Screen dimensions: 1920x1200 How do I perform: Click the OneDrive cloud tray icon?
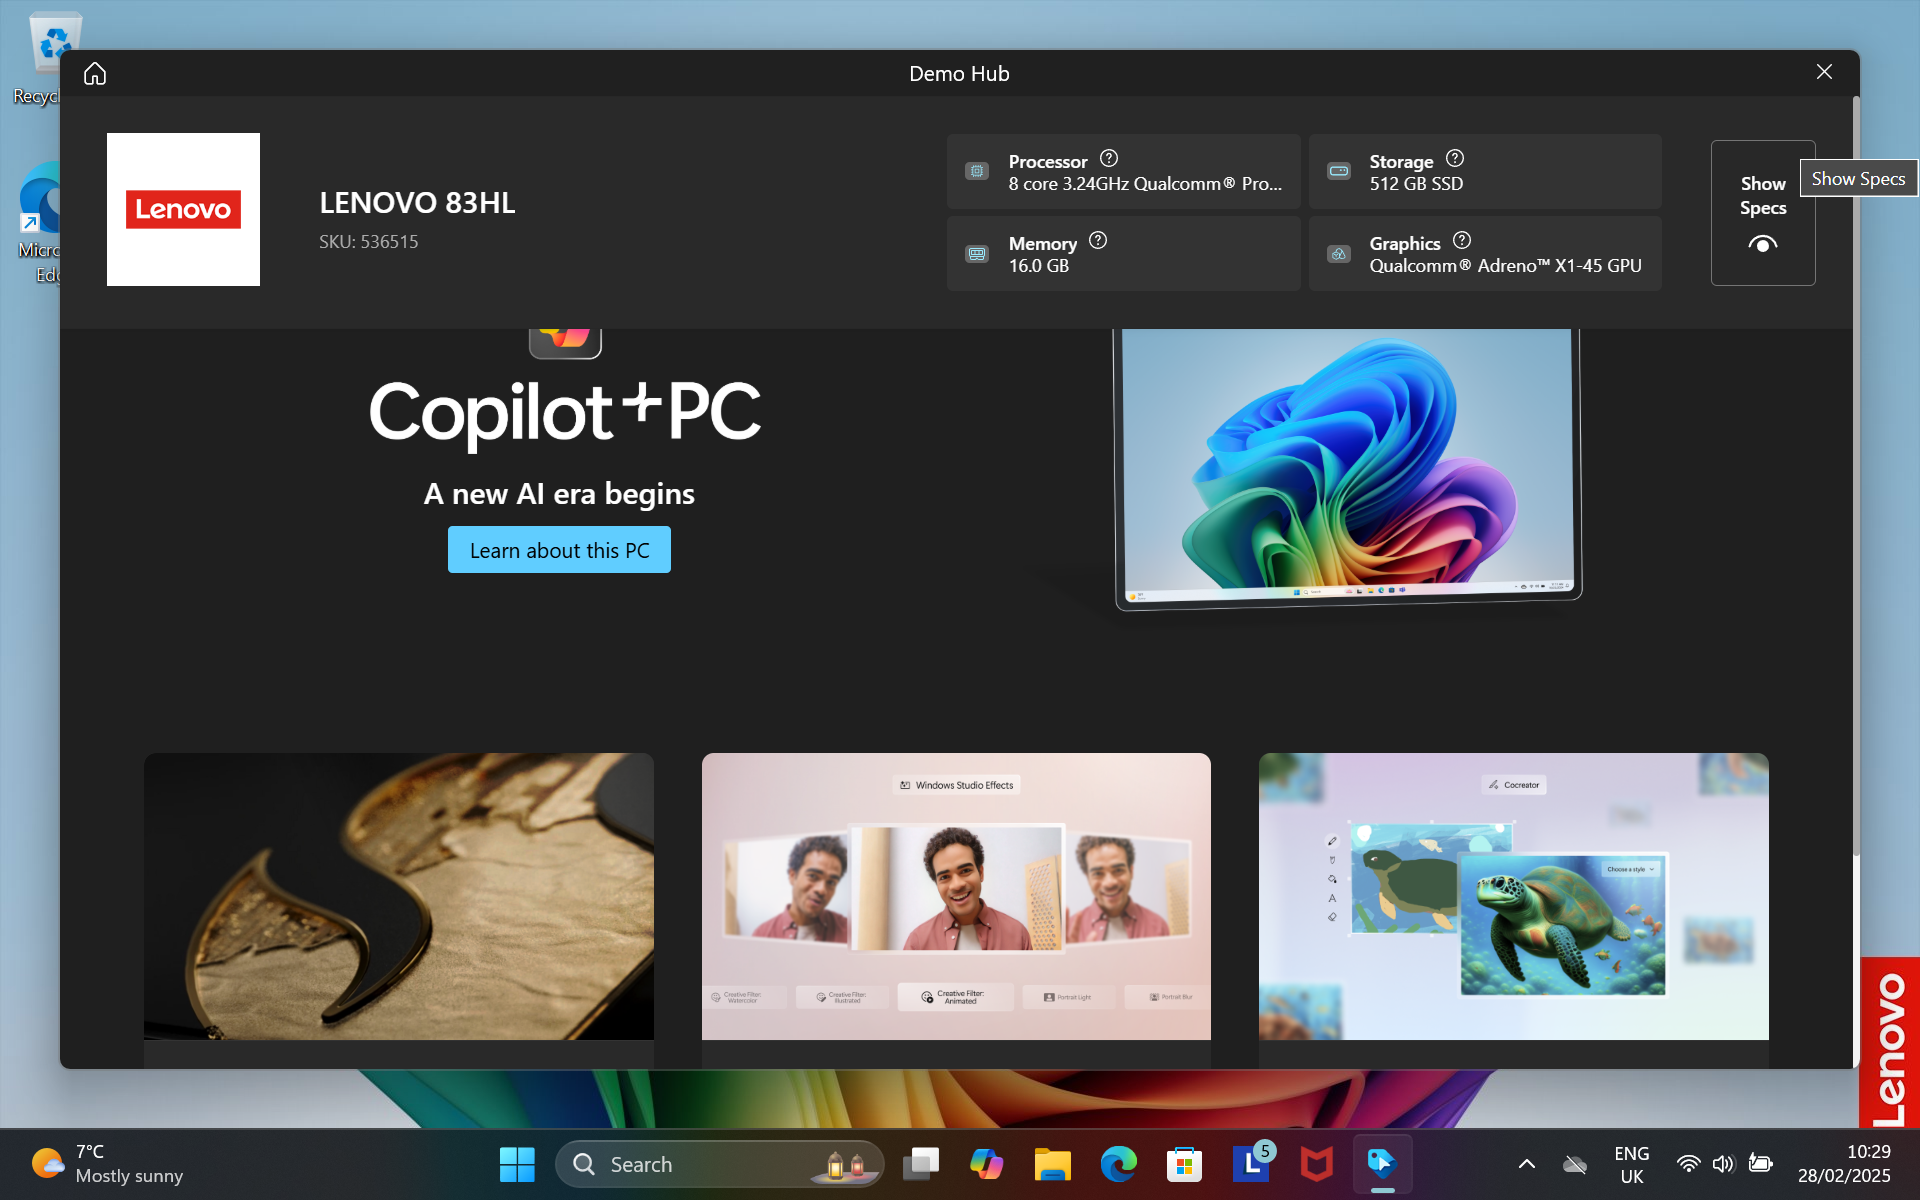click(x=1575, y=1164)
